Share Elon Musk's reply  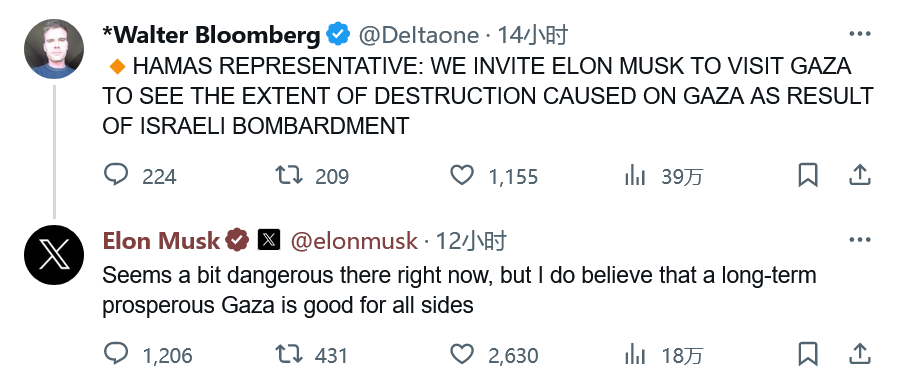click(859, 354)
